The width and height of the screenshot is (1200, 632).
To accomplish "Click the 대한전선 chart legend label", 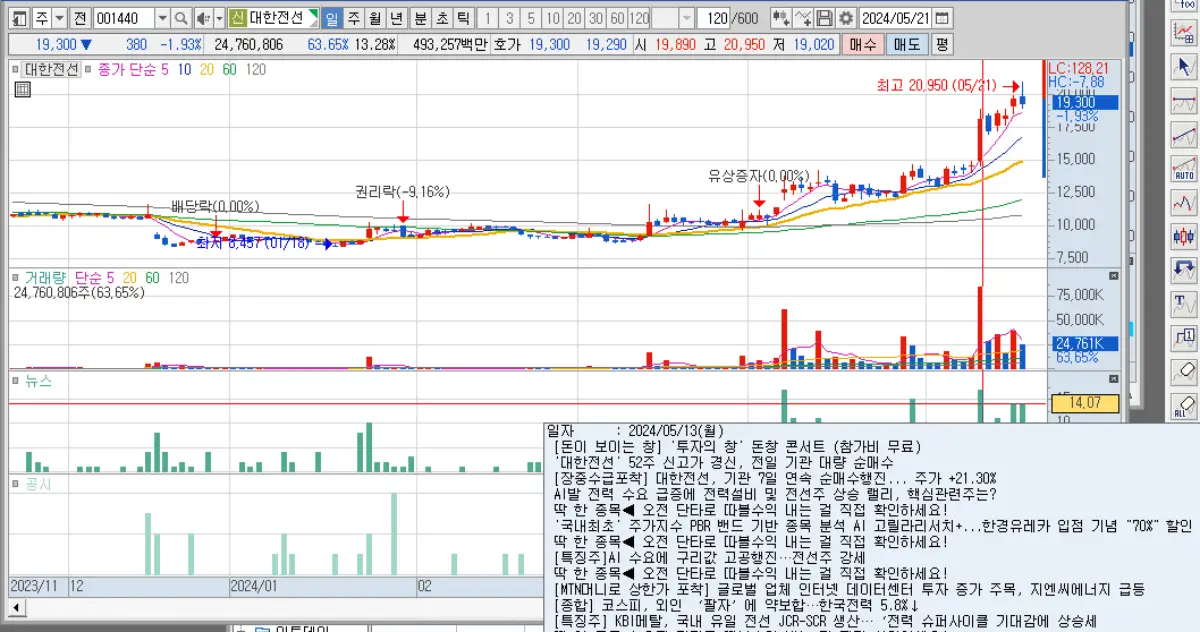I will [x=52, y=70].
